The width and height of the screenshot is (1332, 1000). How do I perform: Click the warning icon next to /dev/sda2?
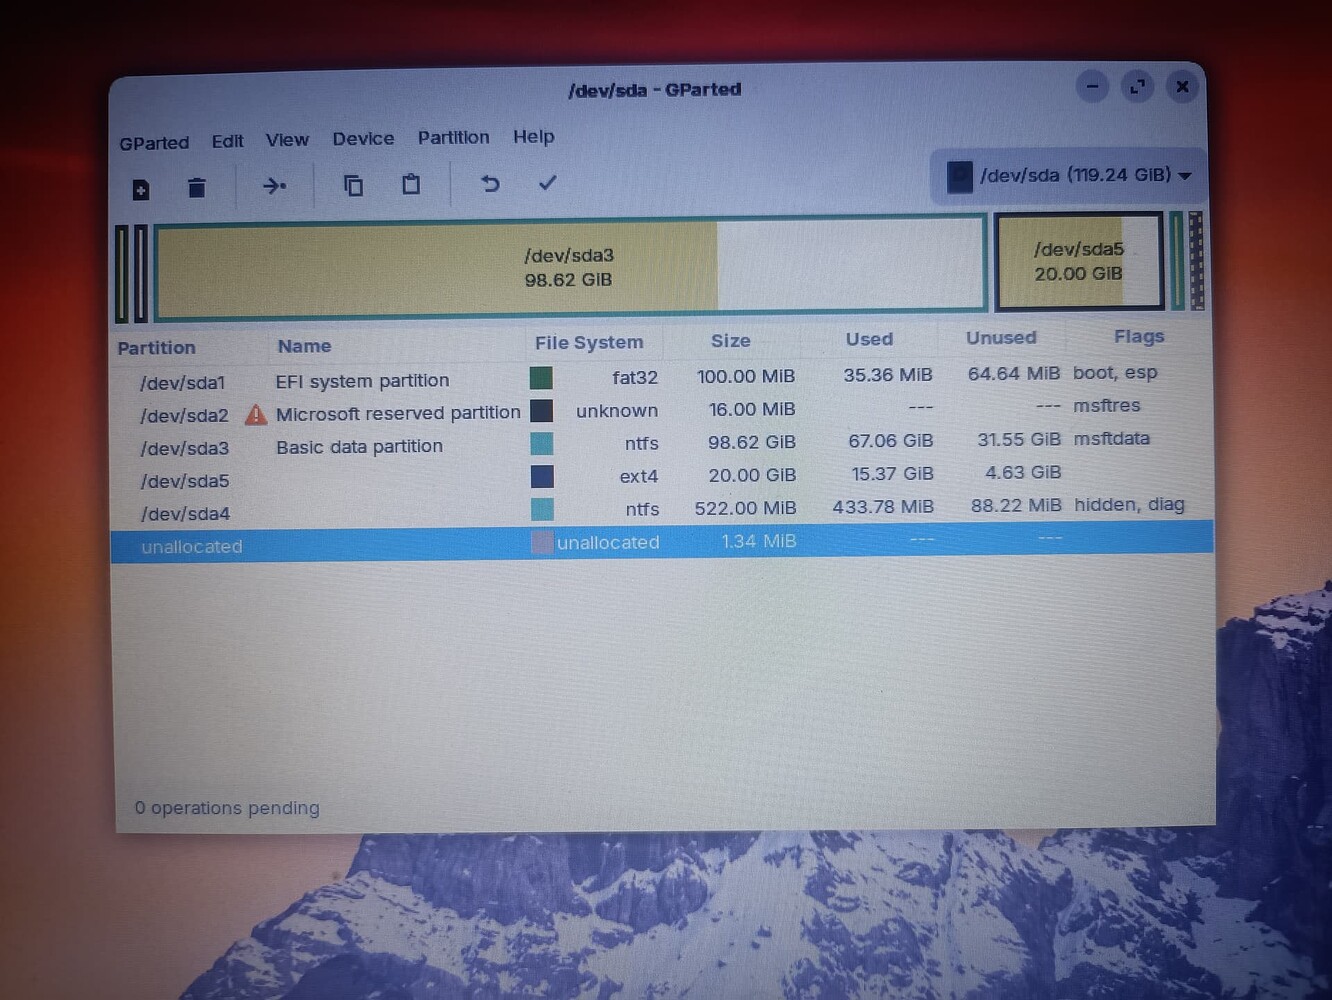coord(256,414)
